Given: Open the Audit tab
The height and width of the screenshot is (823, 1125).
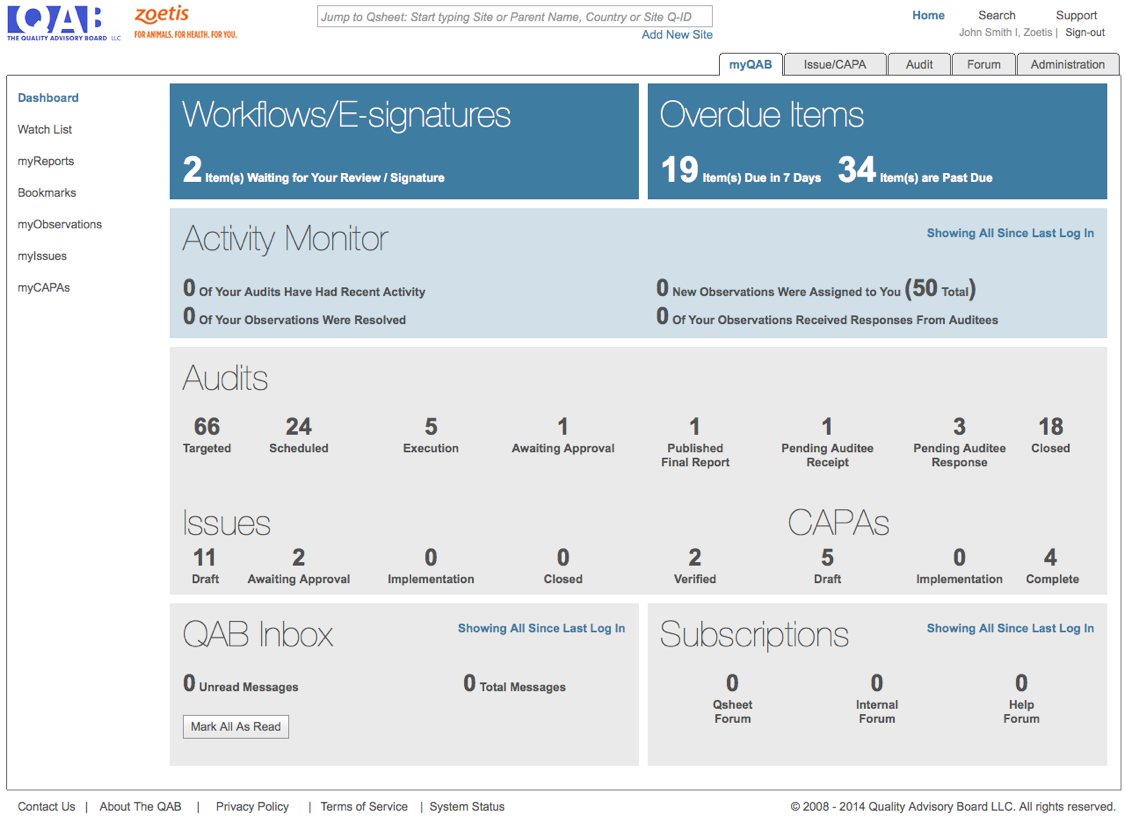Looking at the screenshot, I should click(919, 64).
